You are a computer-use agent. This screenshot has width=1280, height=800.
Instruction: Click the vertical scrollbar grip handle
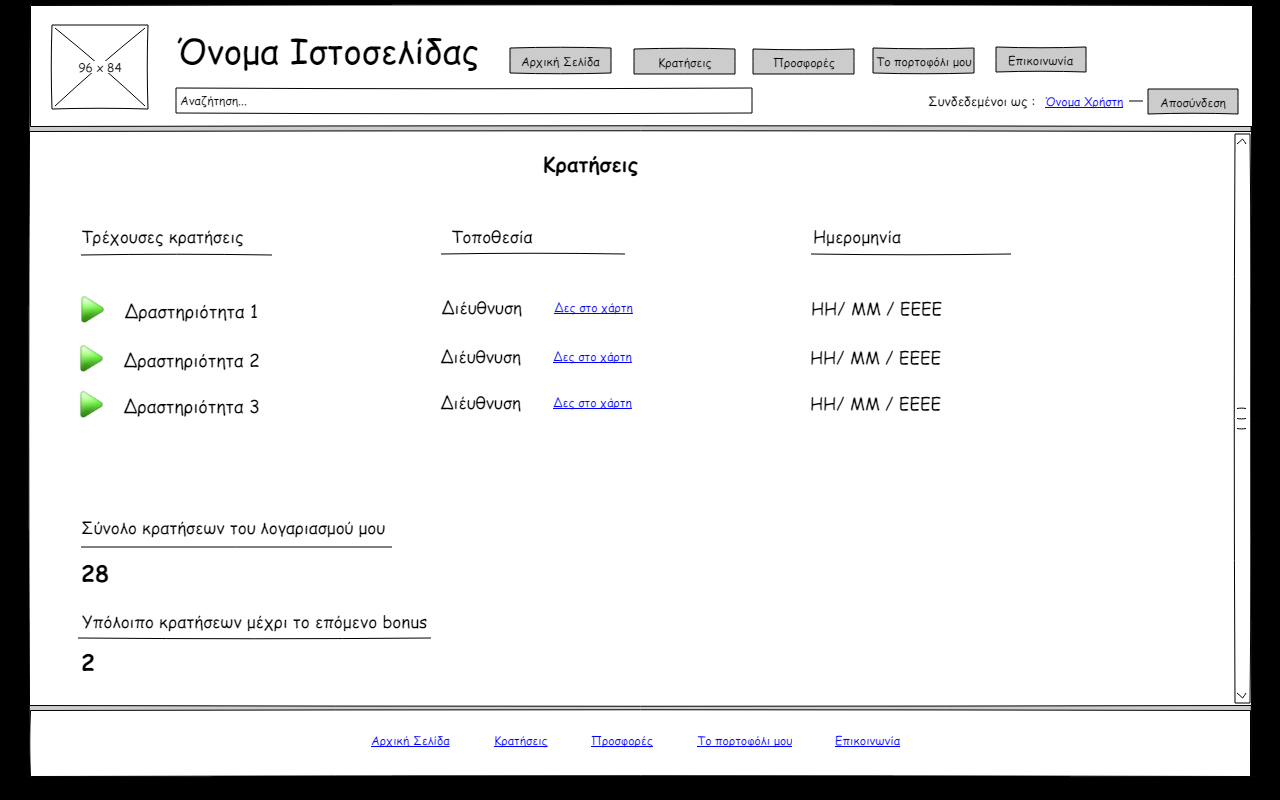click(1242, 418)
